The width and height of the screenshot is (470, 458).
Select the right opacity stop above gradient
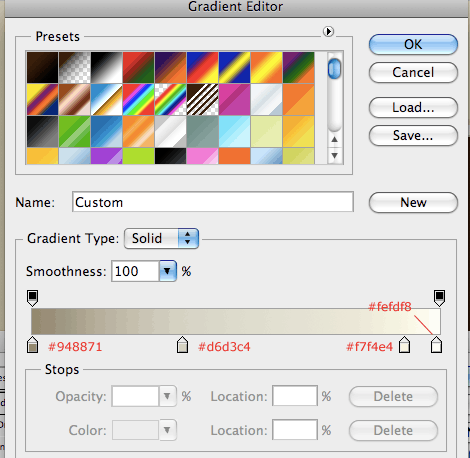coord(439,298)
